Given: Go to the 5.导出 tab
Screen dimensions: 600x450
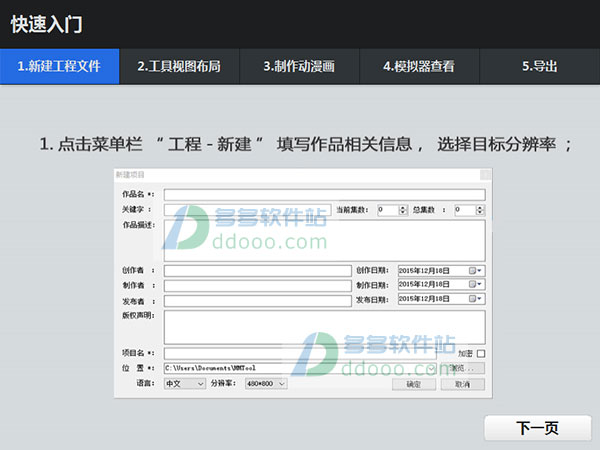Looking at the screenshot, I should 539,67.
